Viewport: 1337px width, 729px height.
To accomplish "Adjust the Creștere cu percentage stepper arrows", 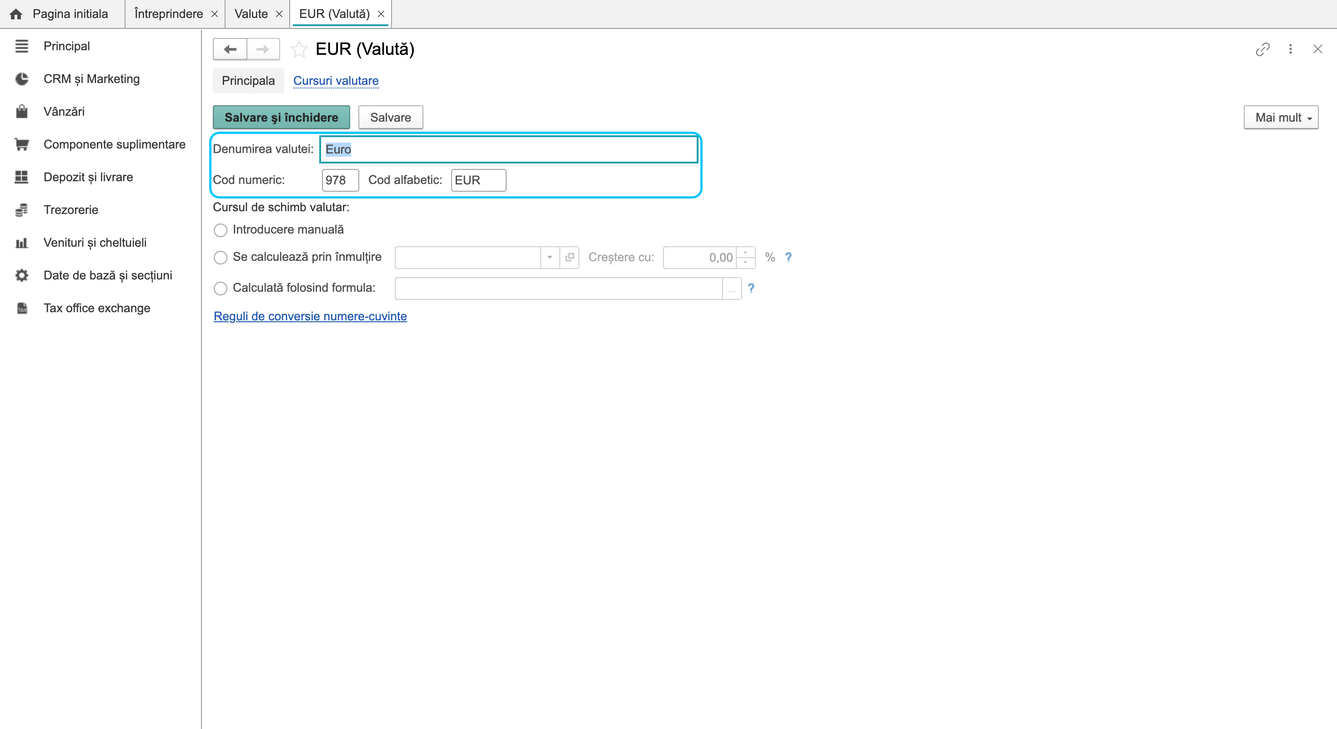I will tap(746, 258).
